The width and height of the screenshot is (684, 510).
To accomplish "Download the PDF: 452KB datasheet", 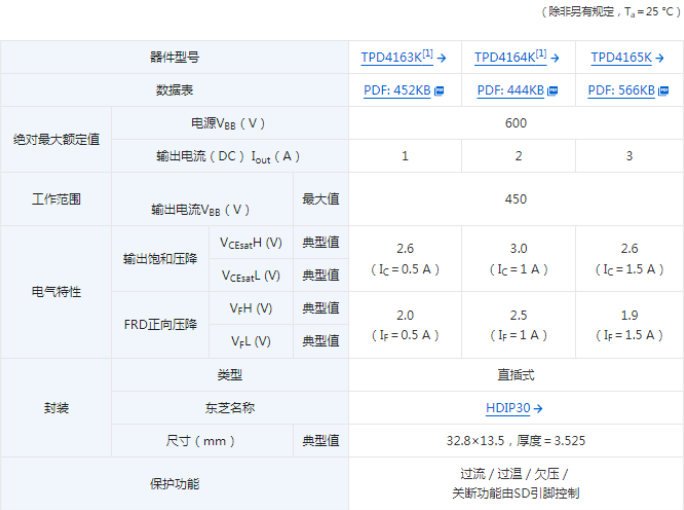I will click(397, 90).
